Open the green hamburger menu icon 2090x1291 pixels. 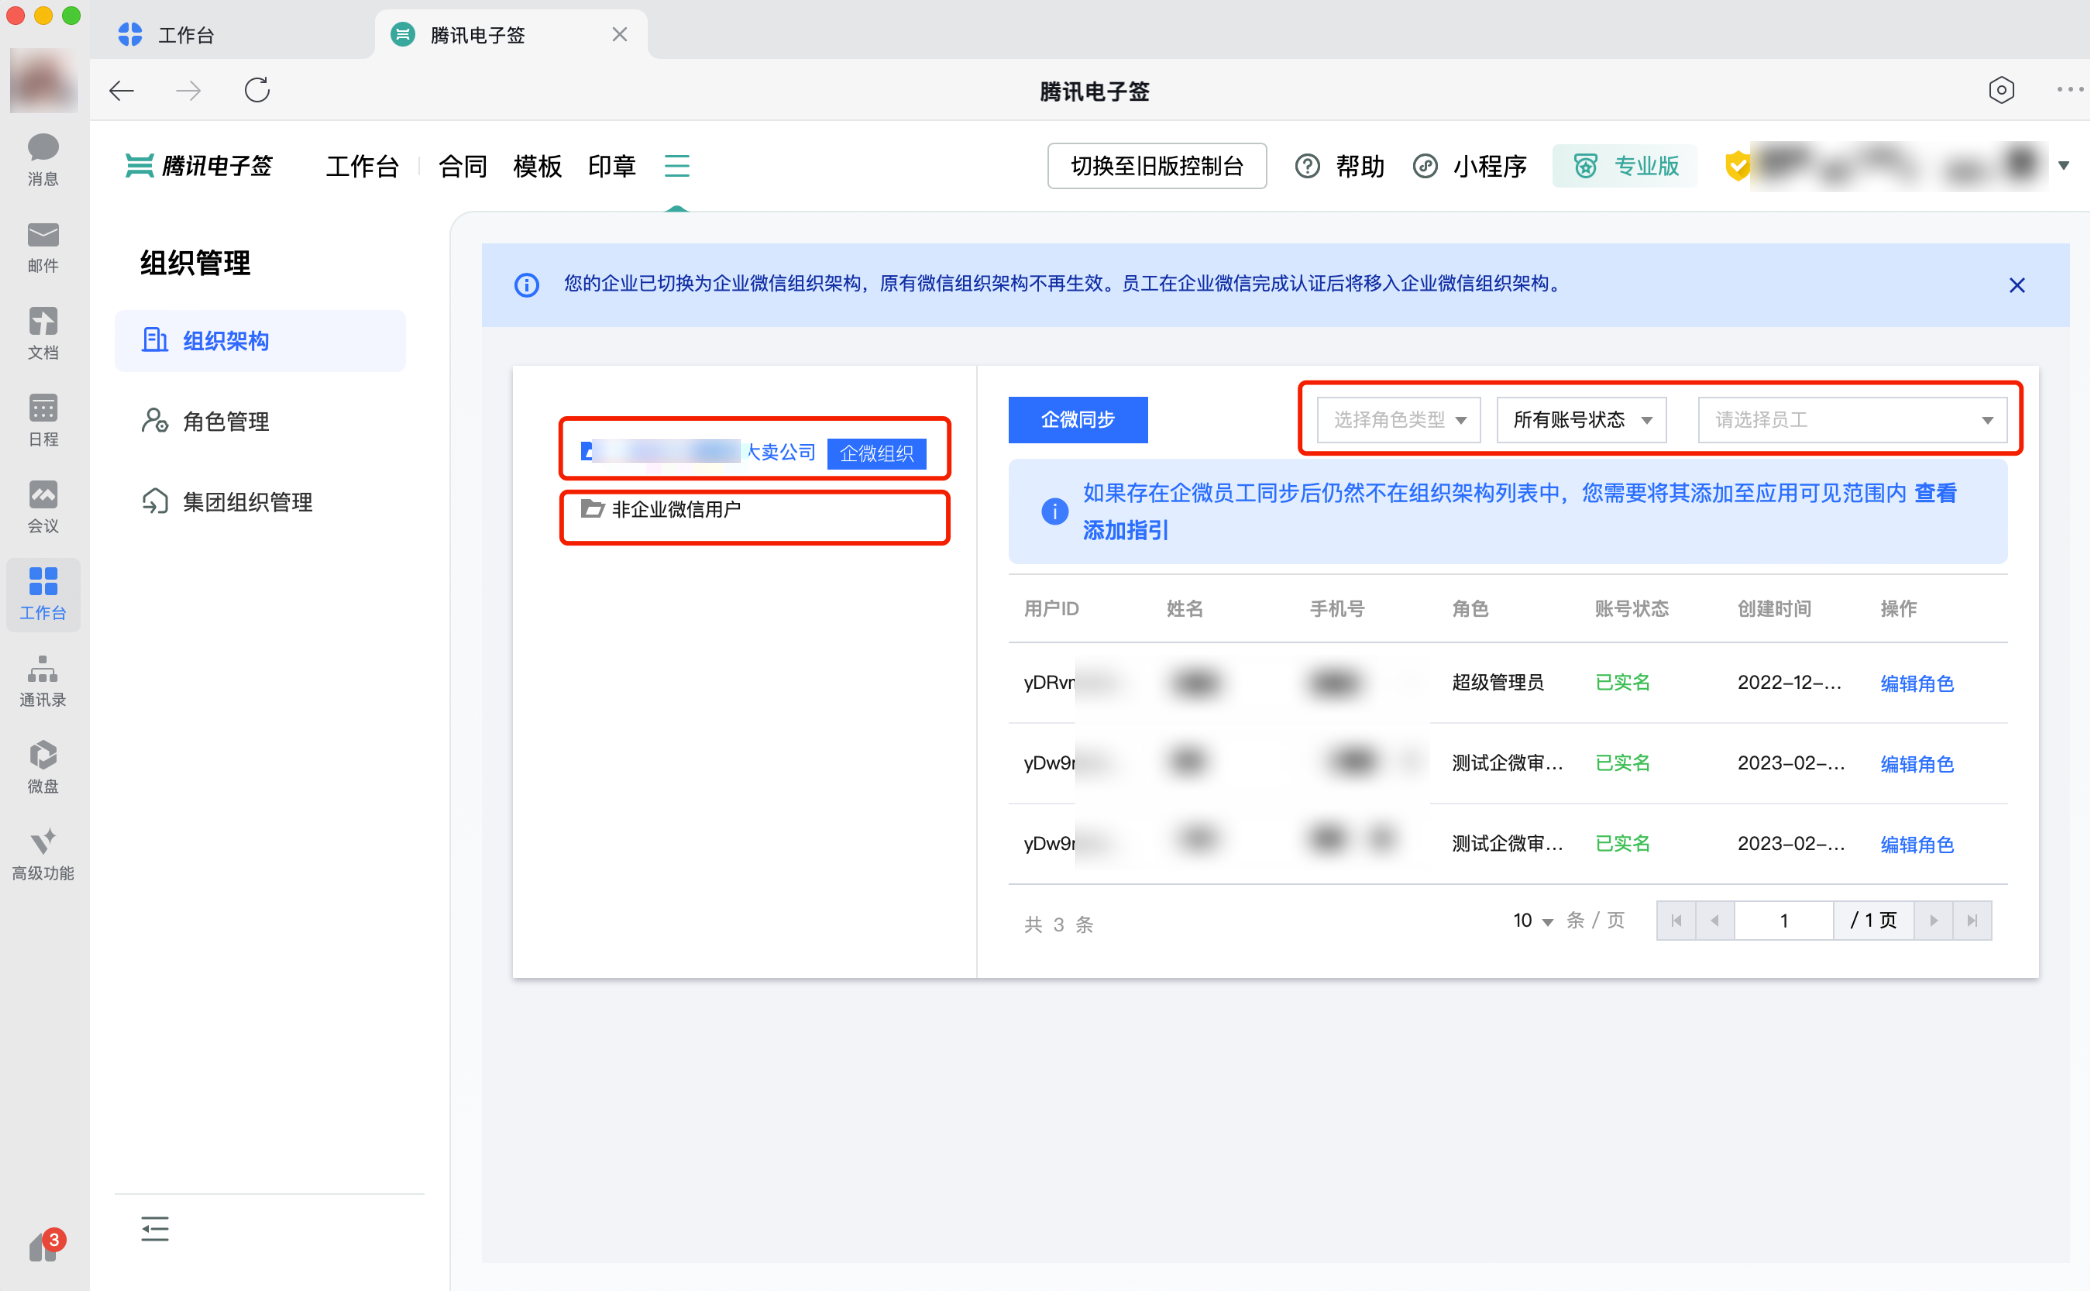tap(677, 165)
